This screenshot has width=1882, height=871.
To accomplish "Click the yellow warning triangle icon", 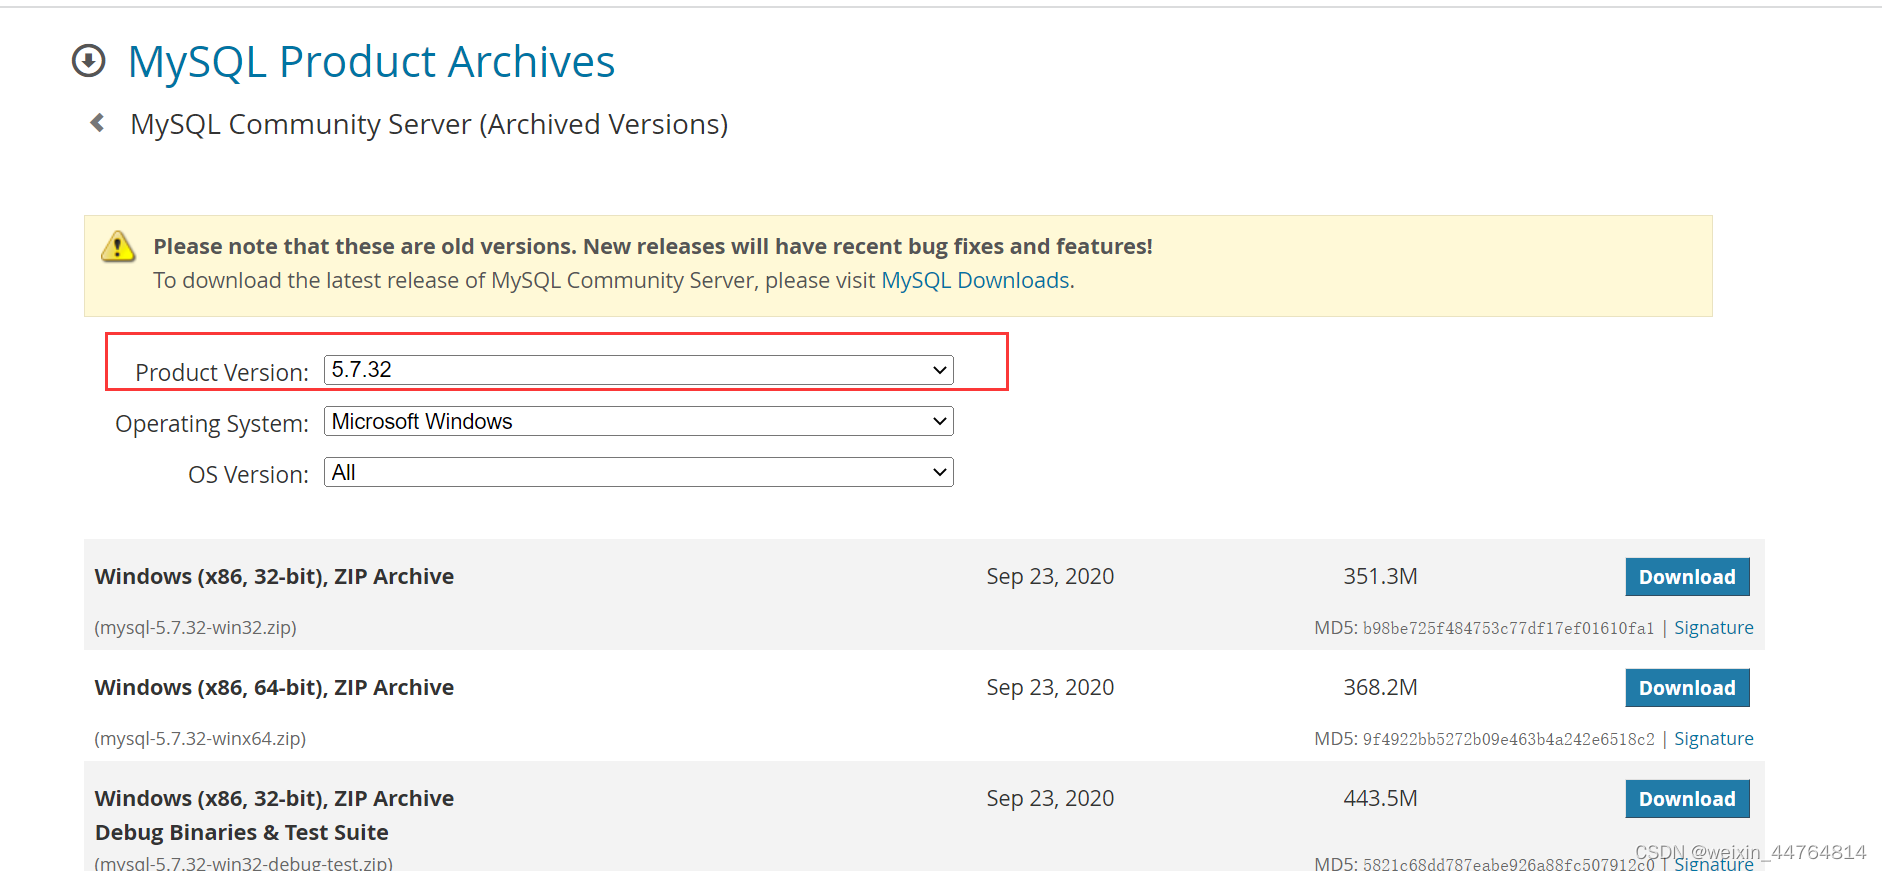I will tap(118, 246).
